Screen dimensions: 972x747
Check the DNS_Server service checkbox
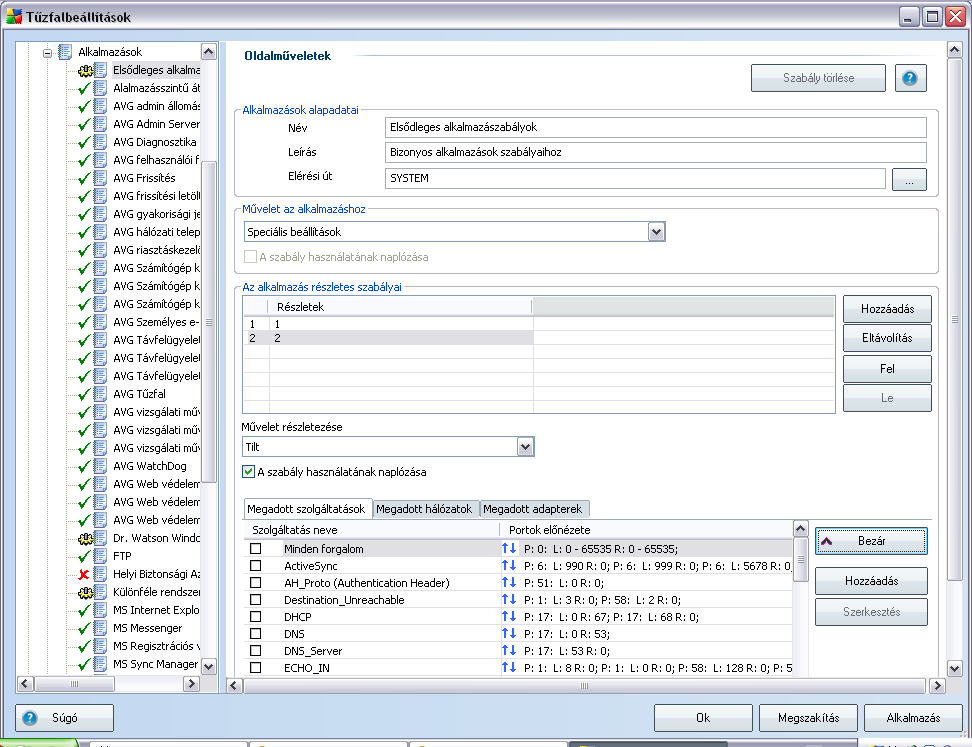(255, 650)
